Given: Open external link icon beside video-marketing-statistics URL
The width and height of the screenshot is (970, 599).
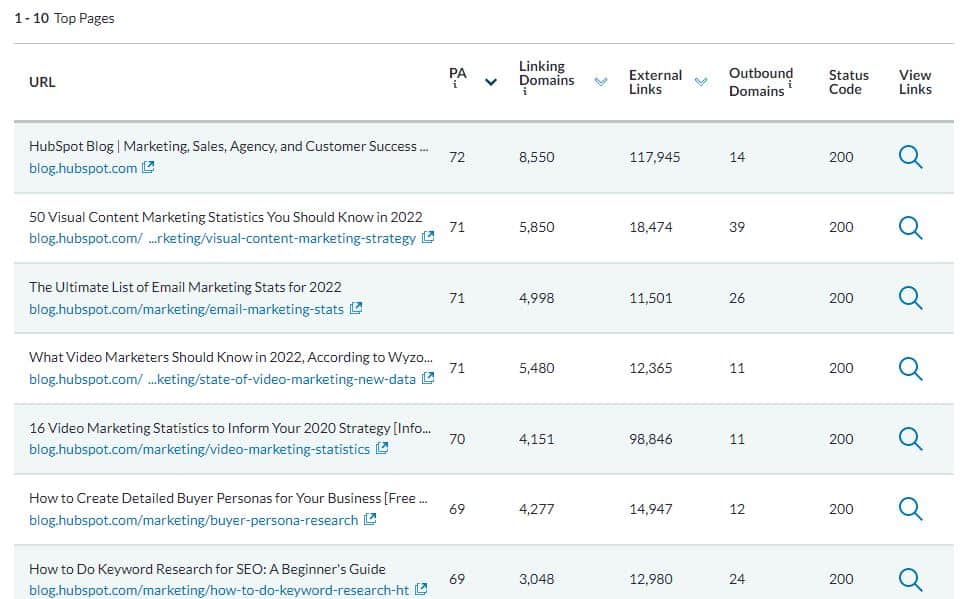Looking at the screenshot, I should [382, 448].
